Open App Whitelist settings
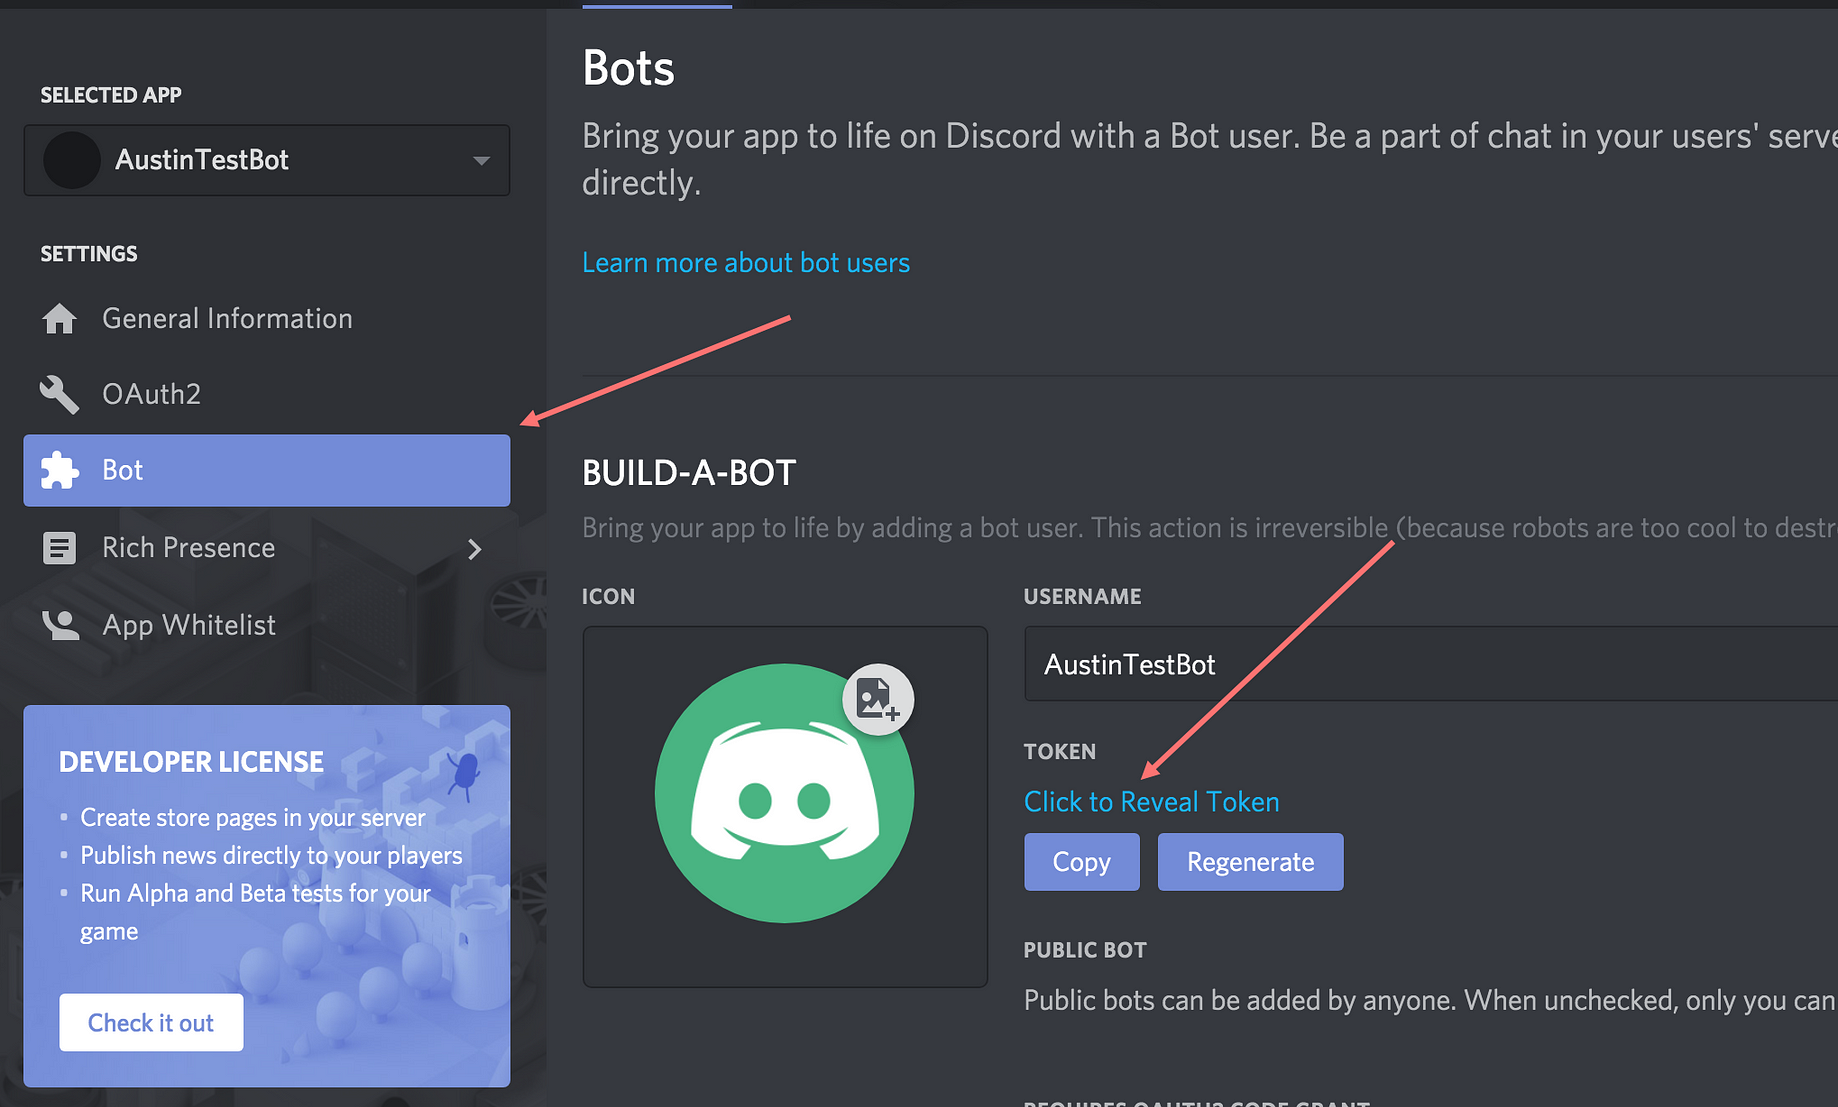Viewport: 1838px width, 1107px height. tap(267, 625)
